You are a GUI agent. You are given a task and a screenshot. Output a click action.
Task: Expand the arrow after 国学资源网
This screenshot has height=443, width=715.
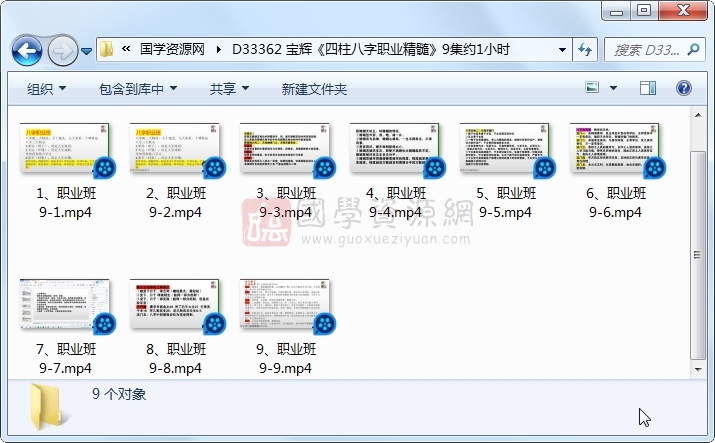pos(219,49)
